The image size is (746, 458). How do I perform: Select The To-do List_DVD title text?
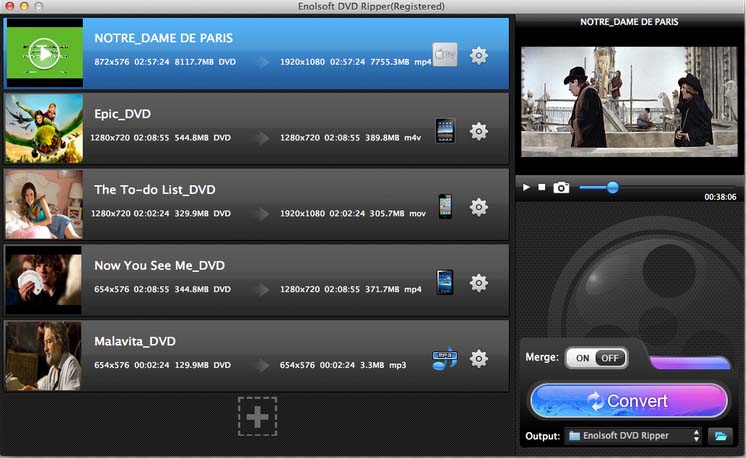click(155, 190)
